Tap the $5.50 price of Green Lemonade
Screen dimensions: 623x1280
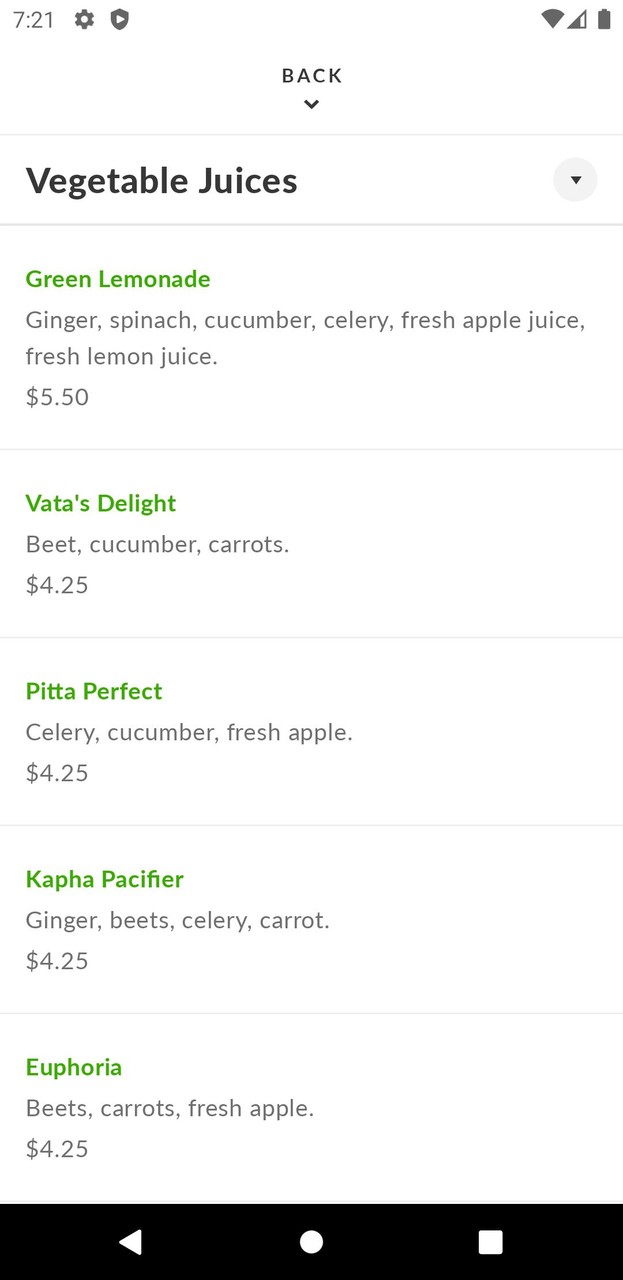57,397
